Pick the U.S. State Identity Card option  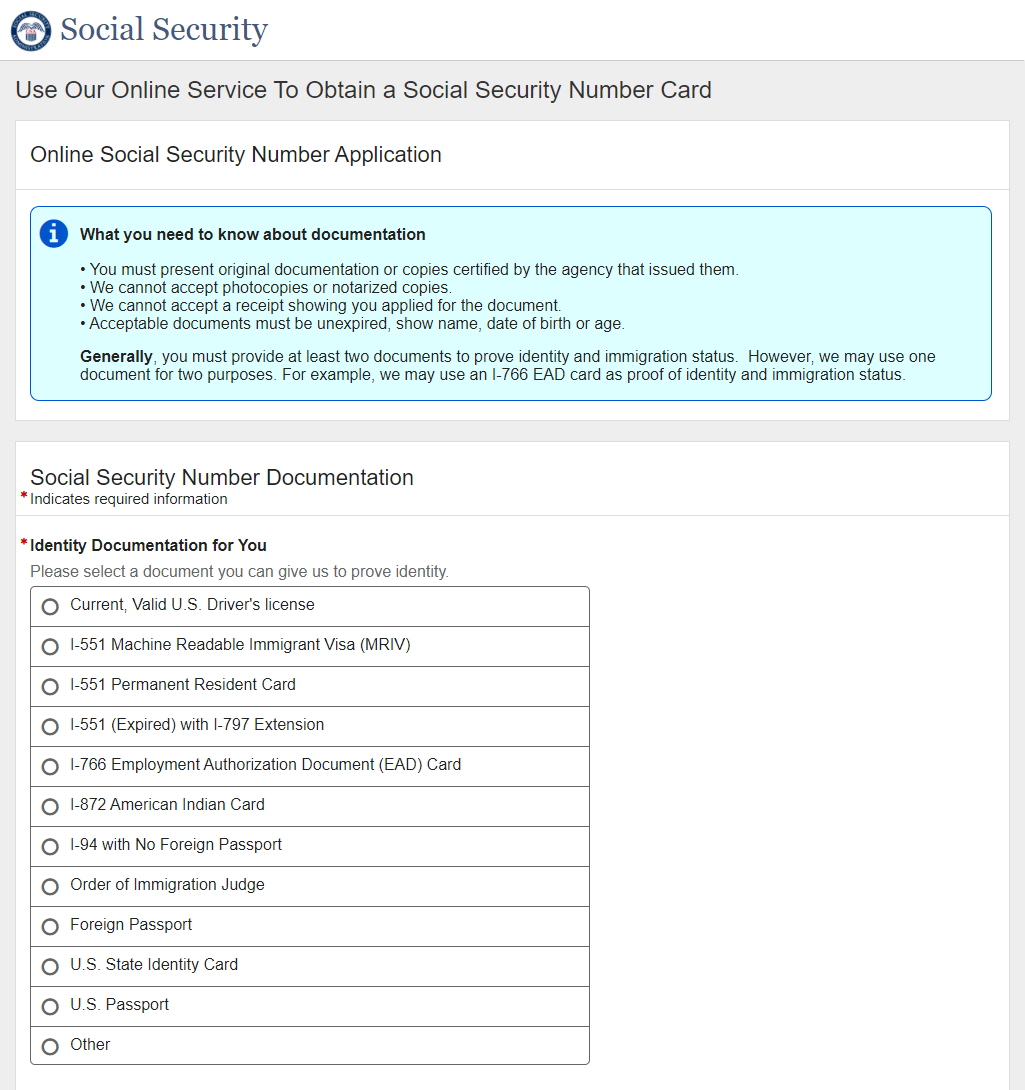click(x=50, y=967)
